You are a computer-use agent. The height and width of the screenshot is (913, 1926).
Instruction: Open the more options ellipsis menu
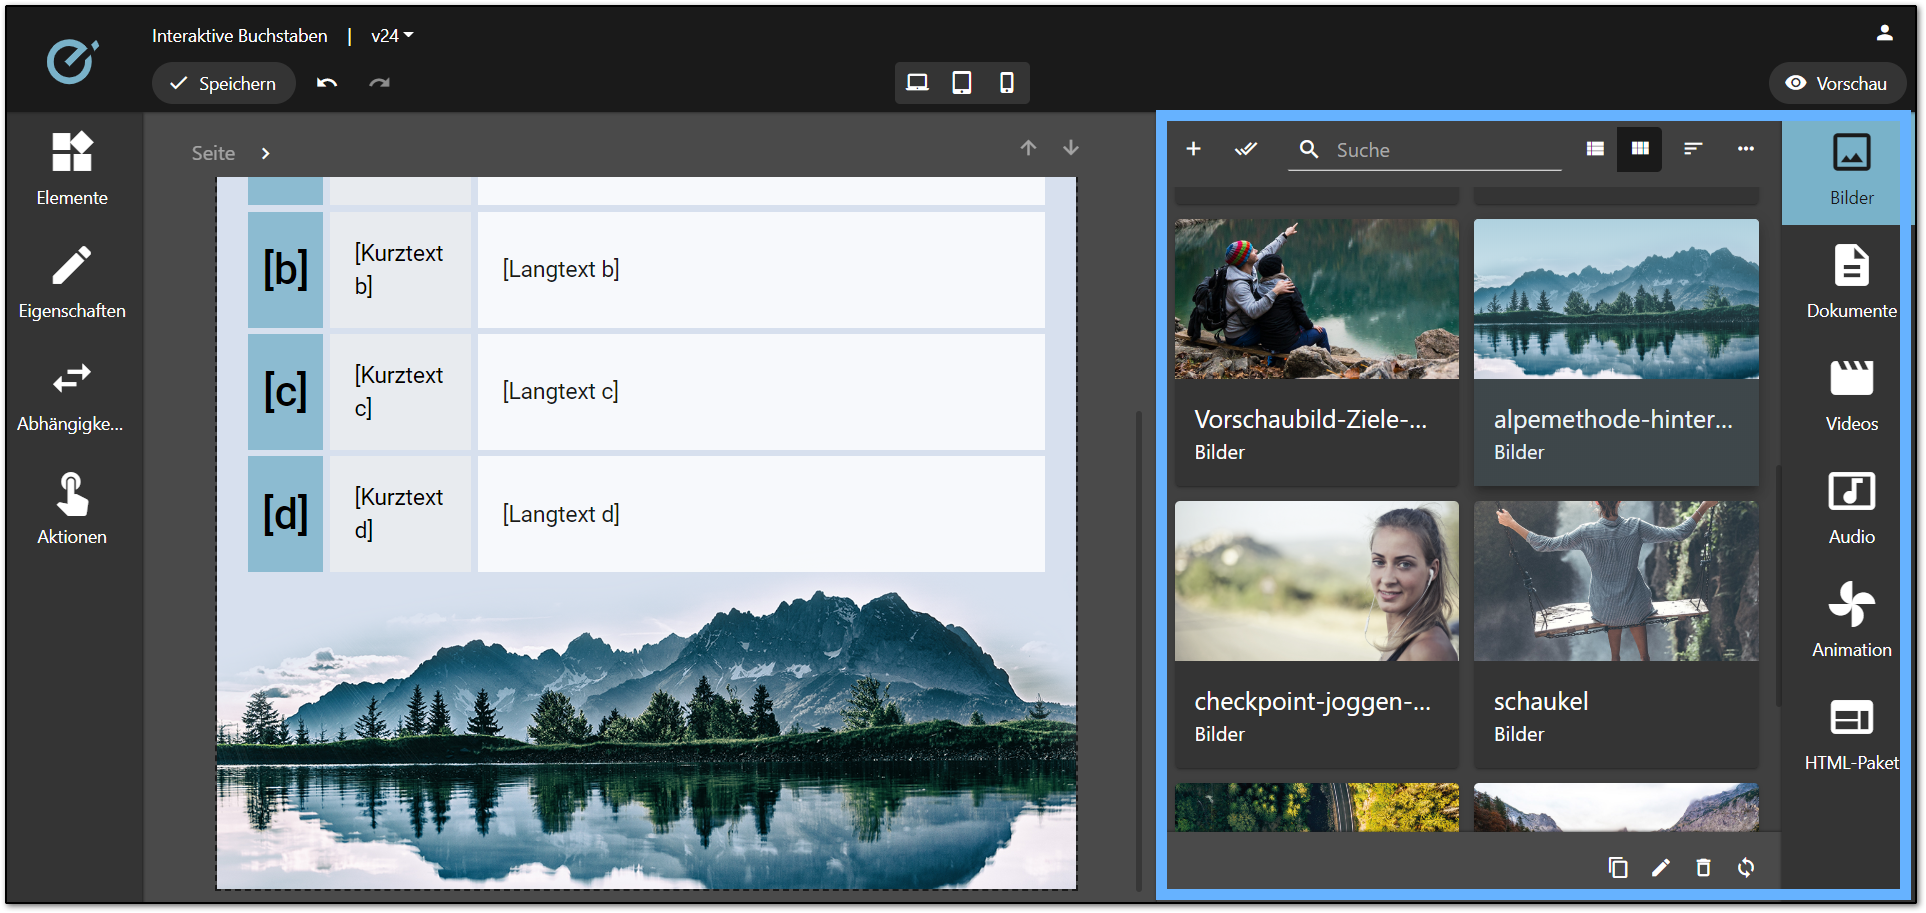1746,149
